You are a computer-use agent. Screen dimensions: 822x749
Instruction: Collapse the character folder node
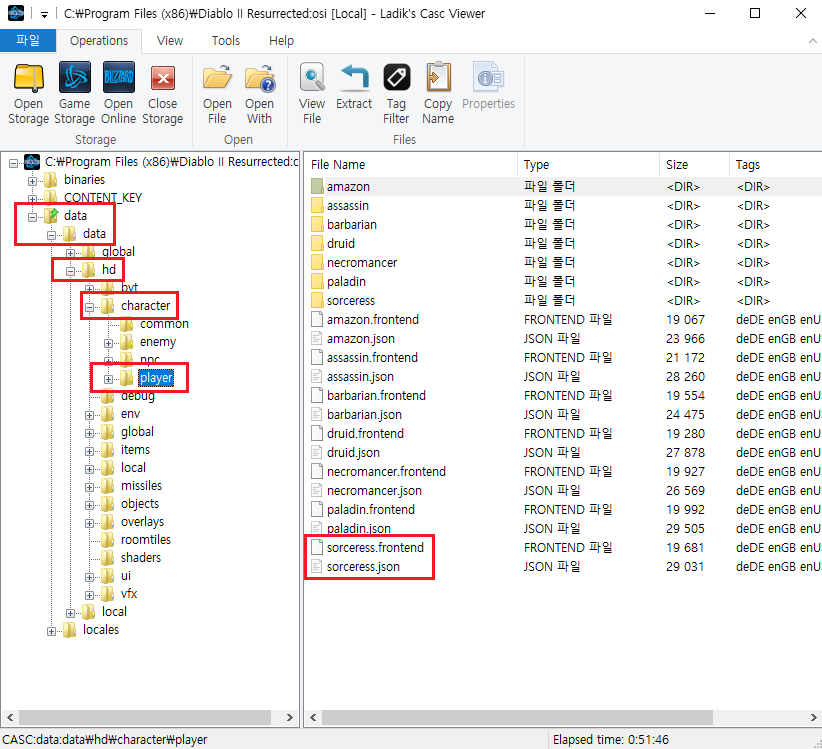coord(90,307)
